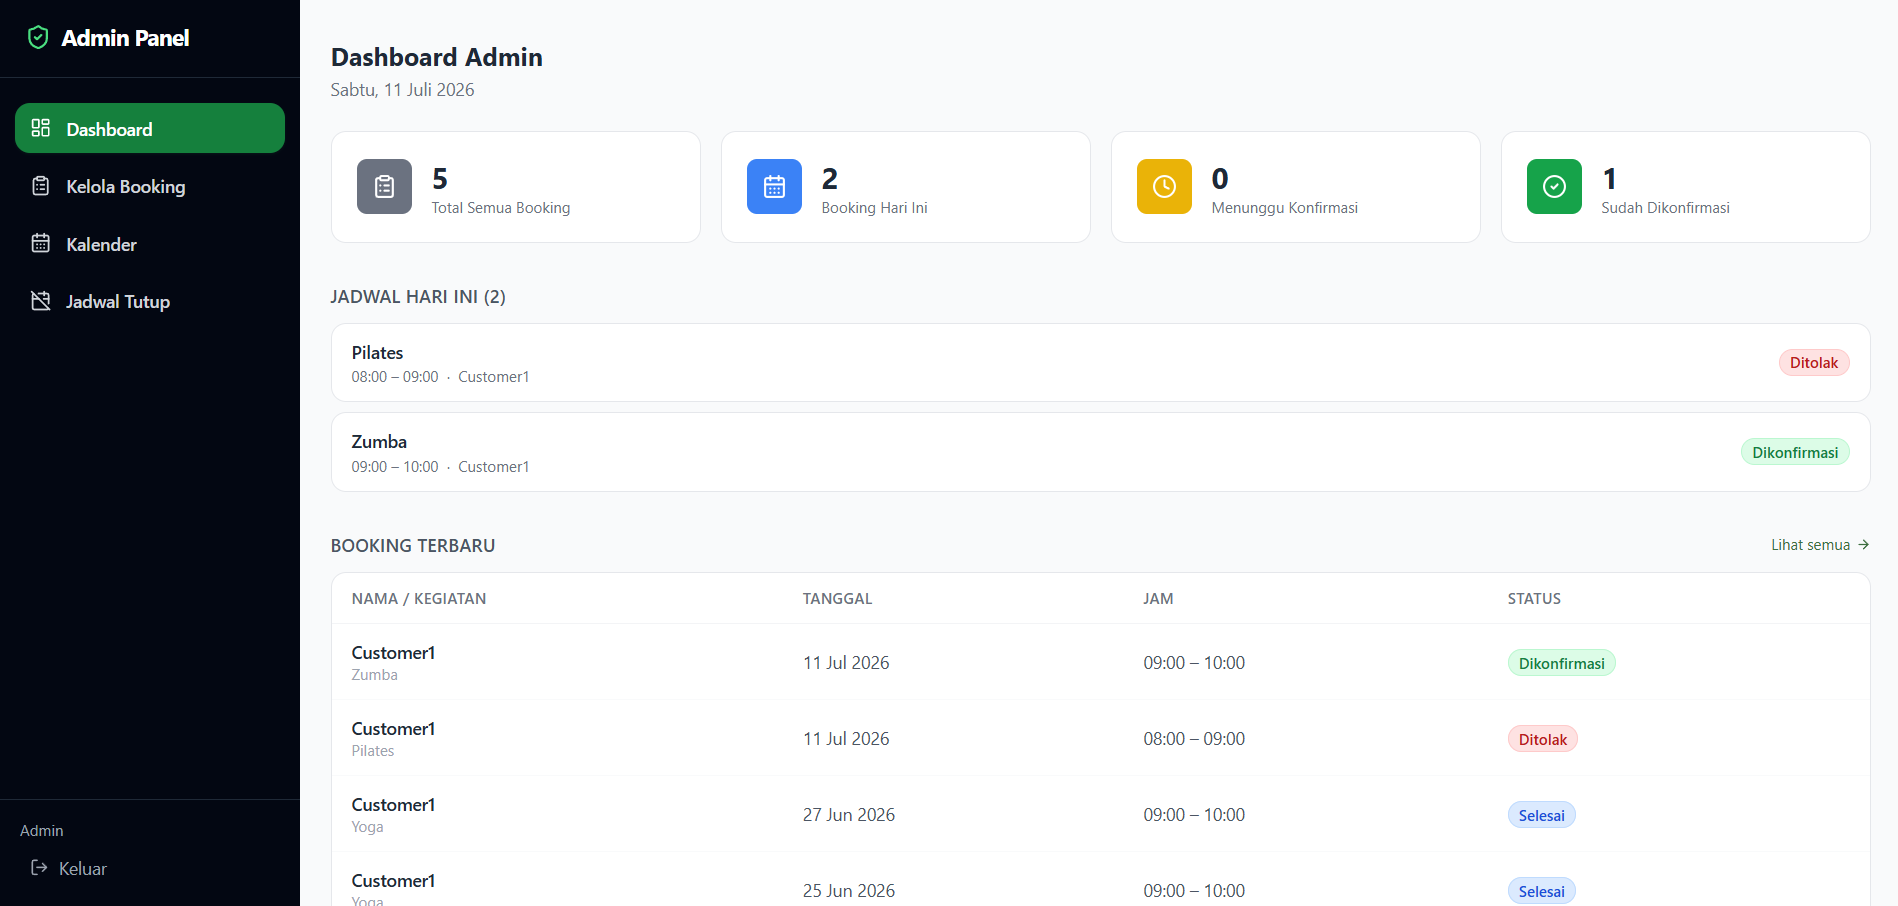Click the Selesai badge for 27 Jun 2026
1898x906 pixels.
[1541, 815]
